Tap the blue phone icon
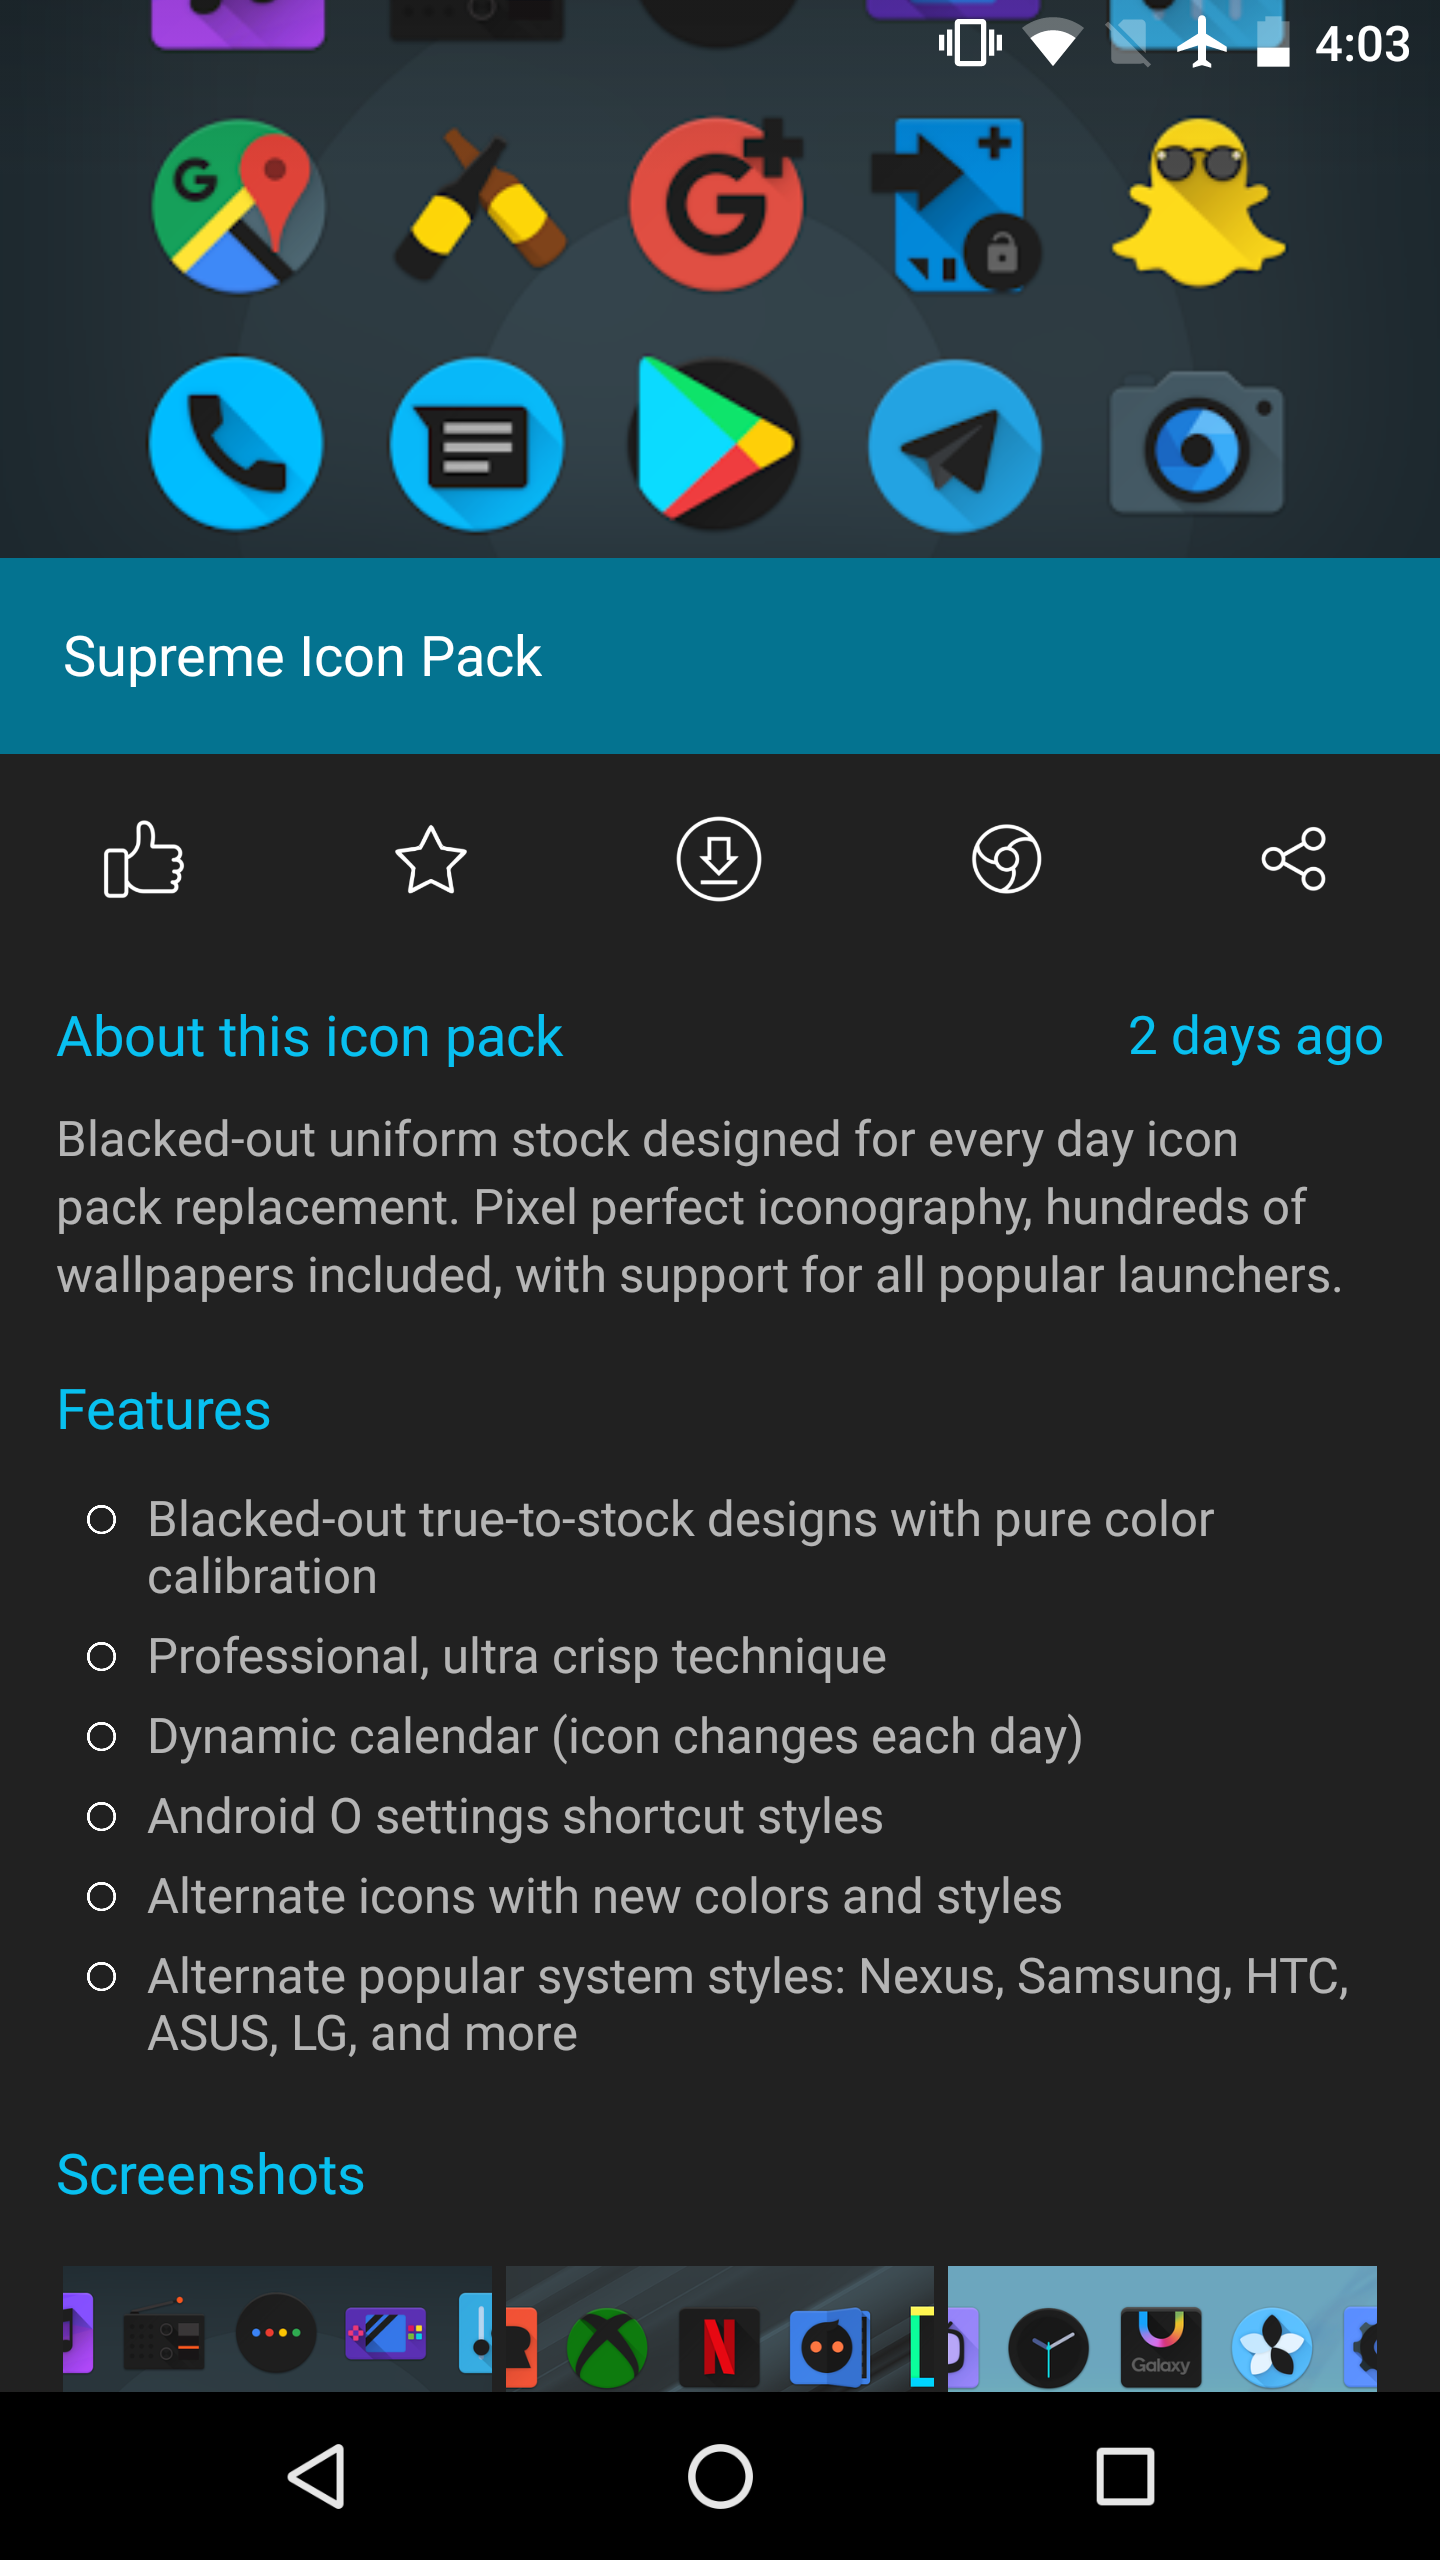The image size is (1440, 2560). click(236, 443)
